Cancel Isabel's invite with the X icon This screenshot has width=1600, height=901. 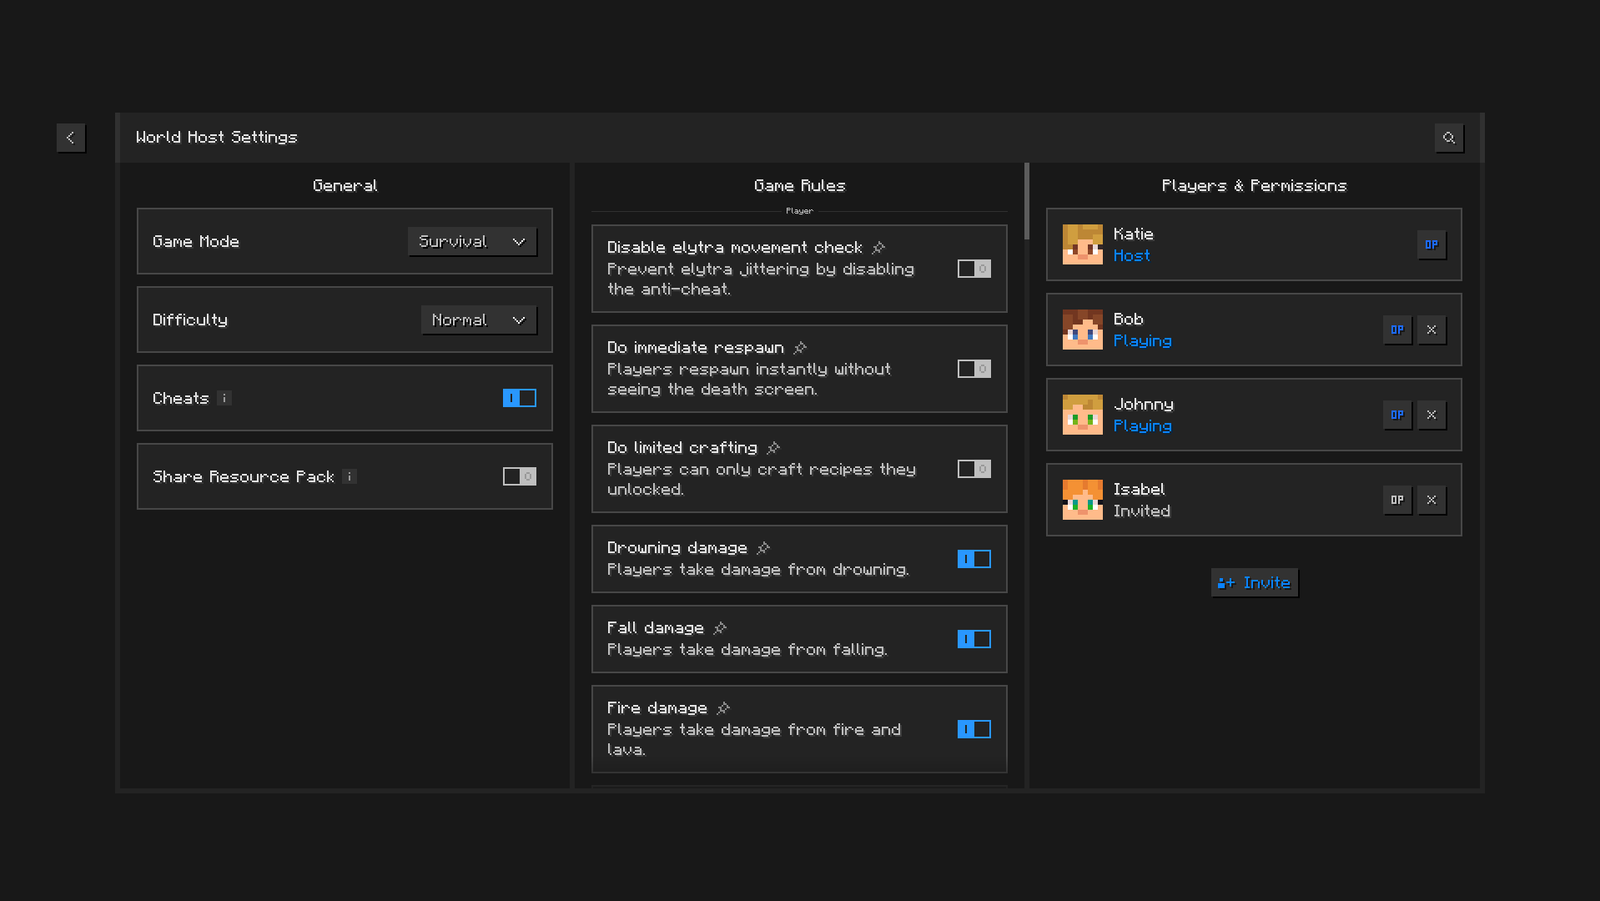1431,500
